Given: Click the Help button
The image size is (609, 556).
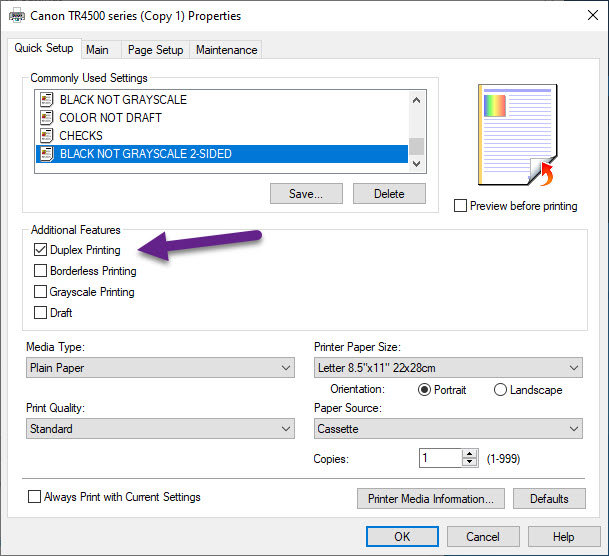Looking at the screenshot, I should (564, 537).
